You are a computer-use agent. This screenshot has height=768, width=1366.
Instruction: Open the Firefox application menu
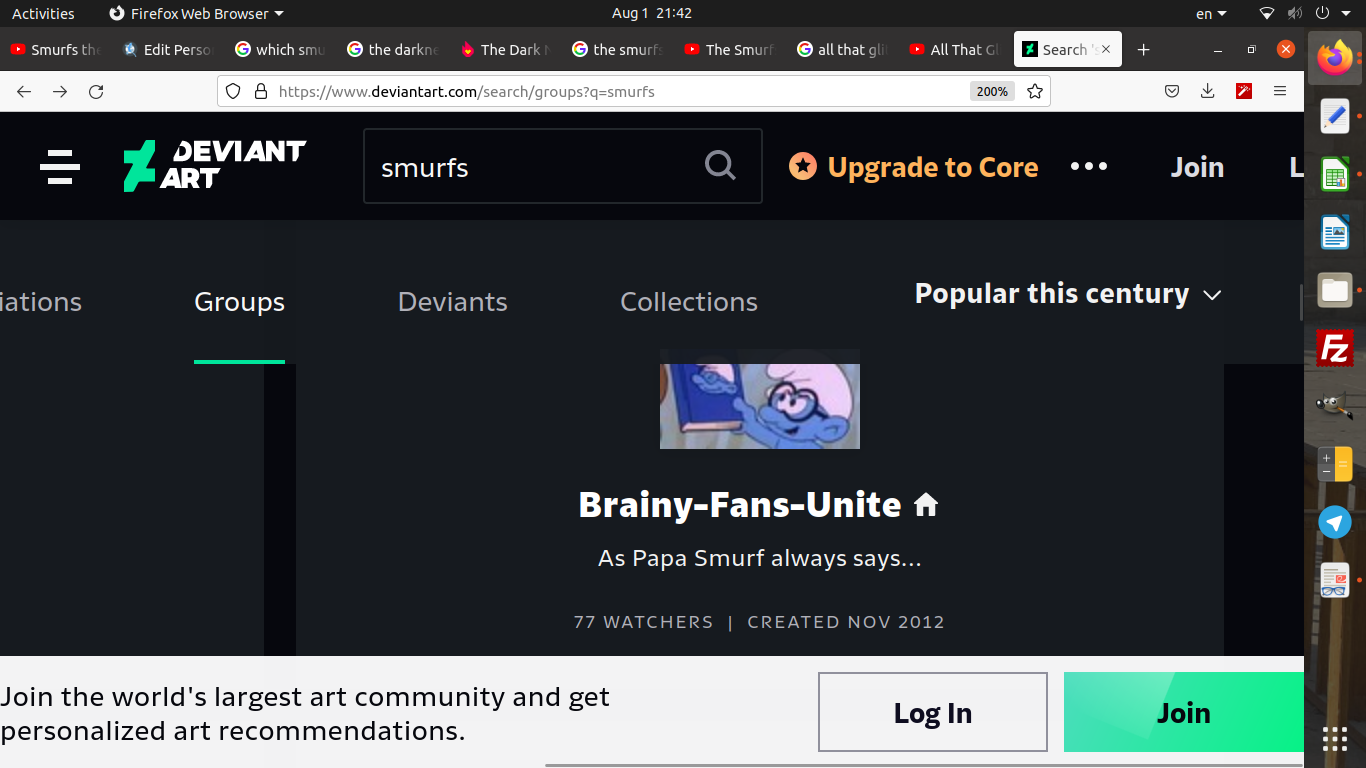click(1280, 91)
